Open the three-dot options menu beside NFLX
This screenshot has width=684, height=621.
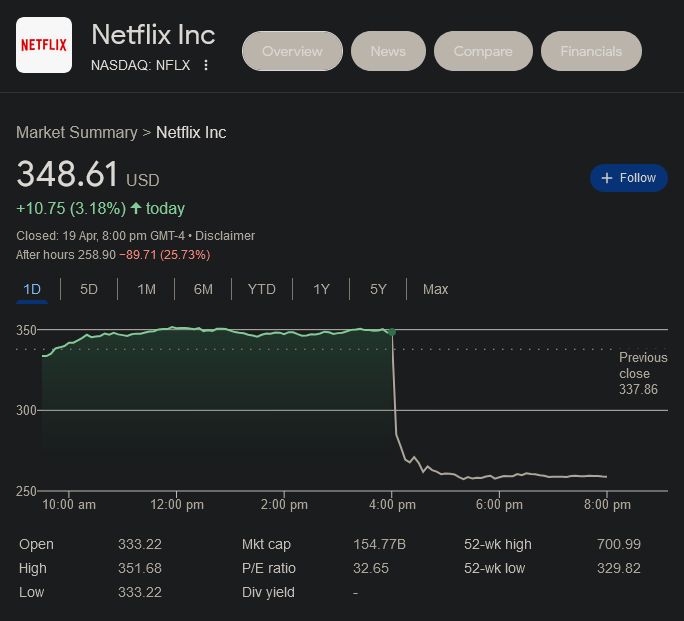click(206, 66)
